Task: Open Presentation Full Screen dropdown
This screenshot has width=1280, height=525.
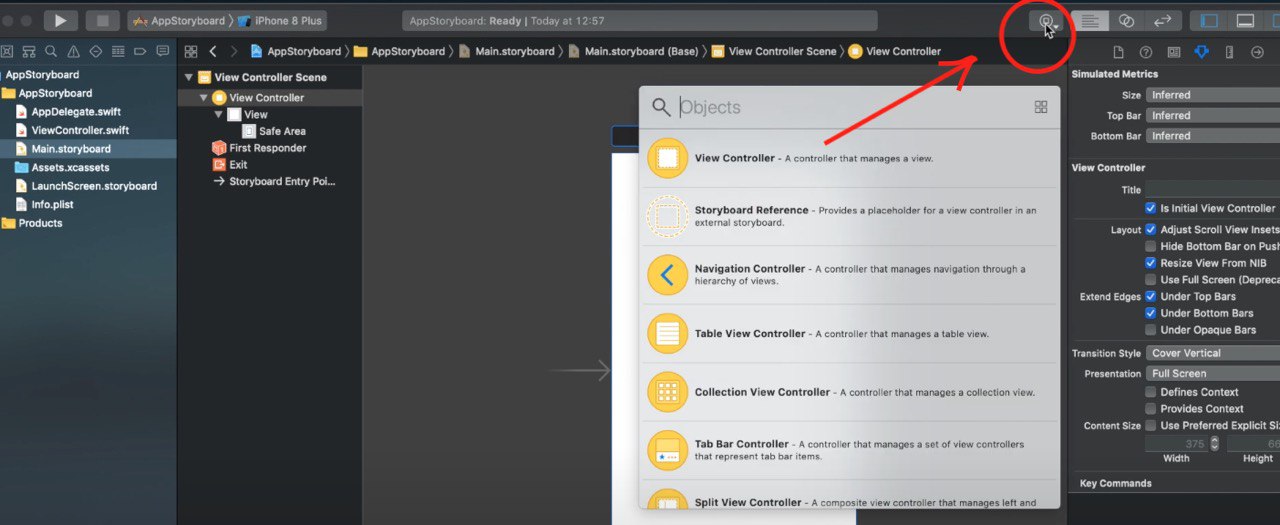Action: click(x=1212, y=373)
